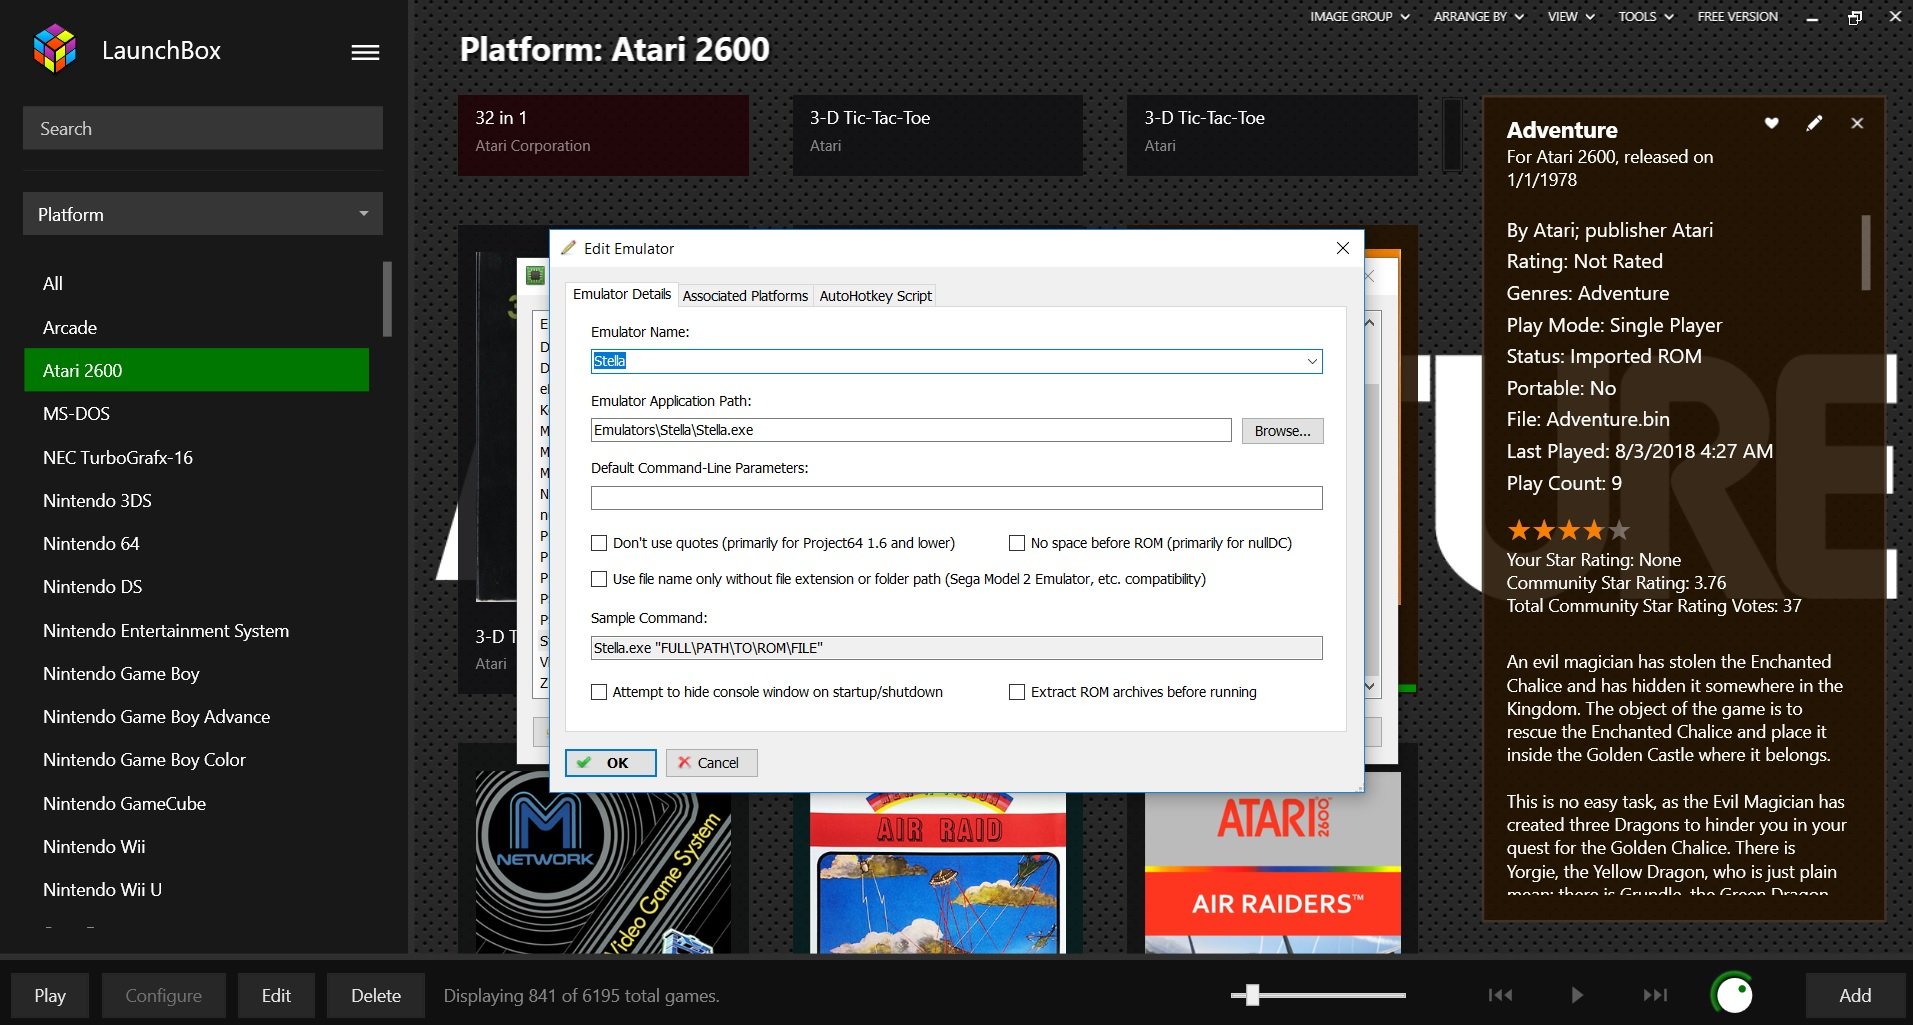Click Emulator Application Path field

911,430
